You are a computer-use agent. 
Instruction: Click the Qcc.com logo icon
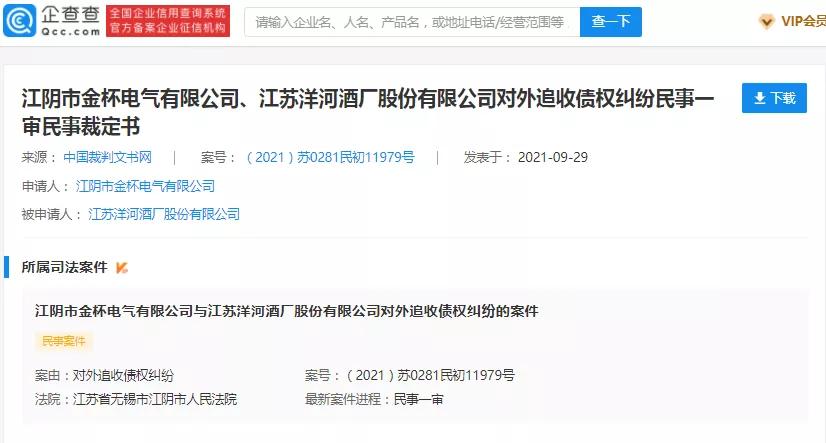(x=20, y=21)
